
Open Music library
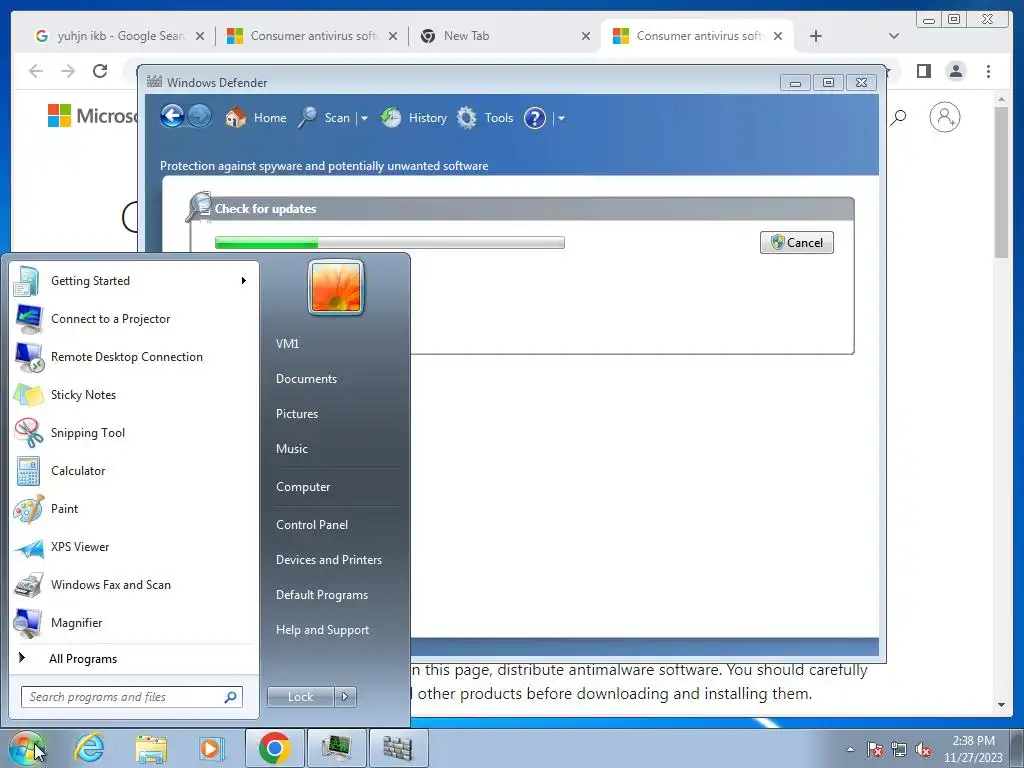click(292, 449)
